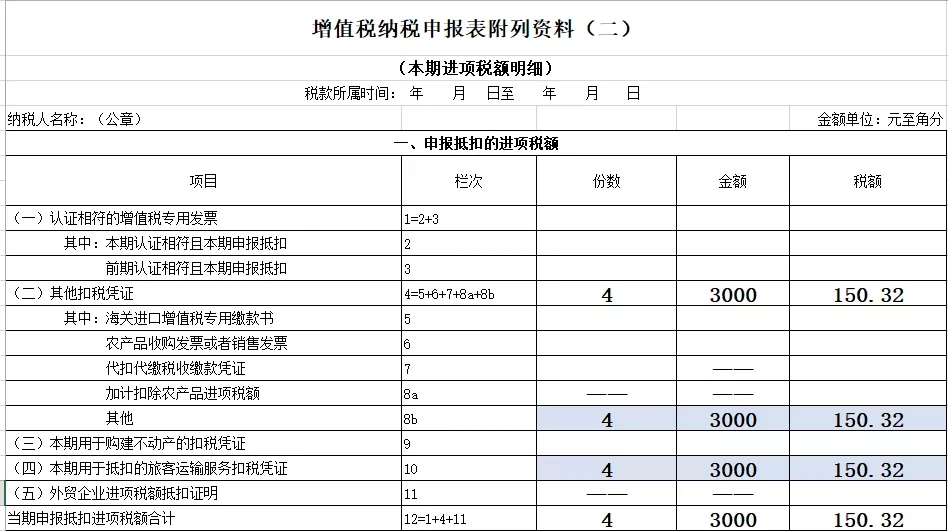Click row （二）其他扣税凭证
The height and width of the screenshot is (531, 948).
[203, 293]
